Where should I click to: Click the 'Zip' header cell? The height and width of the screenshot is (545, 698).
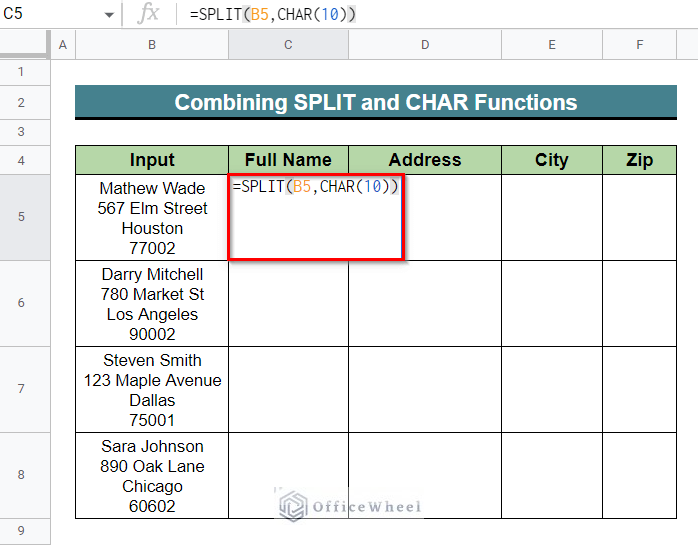tap(640, 160)
